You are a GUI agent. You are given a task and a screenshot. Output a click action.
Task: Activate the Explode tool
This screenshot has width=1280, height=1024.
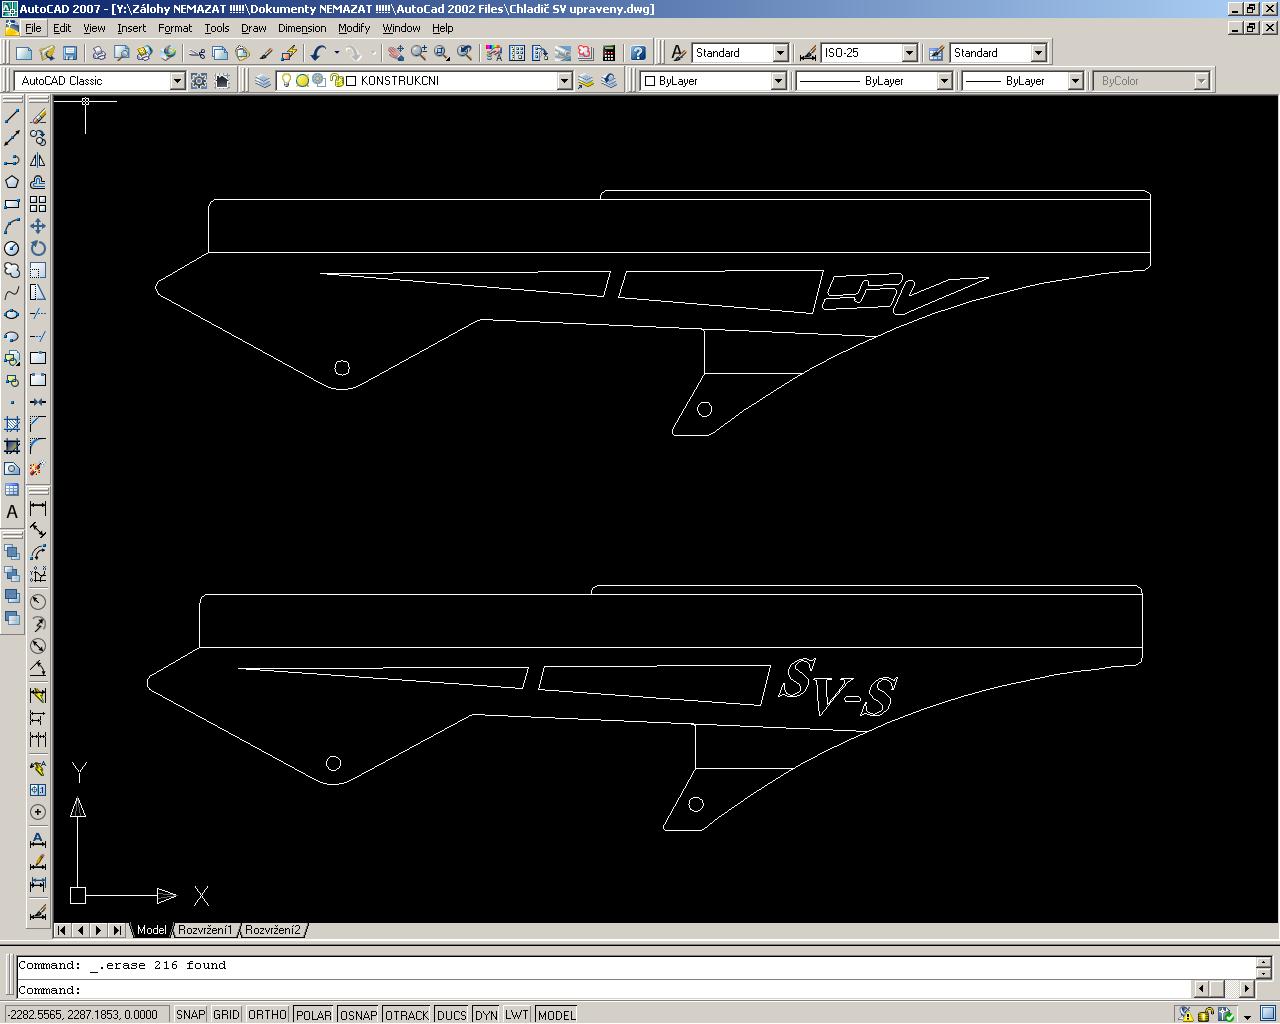(38, 468)
